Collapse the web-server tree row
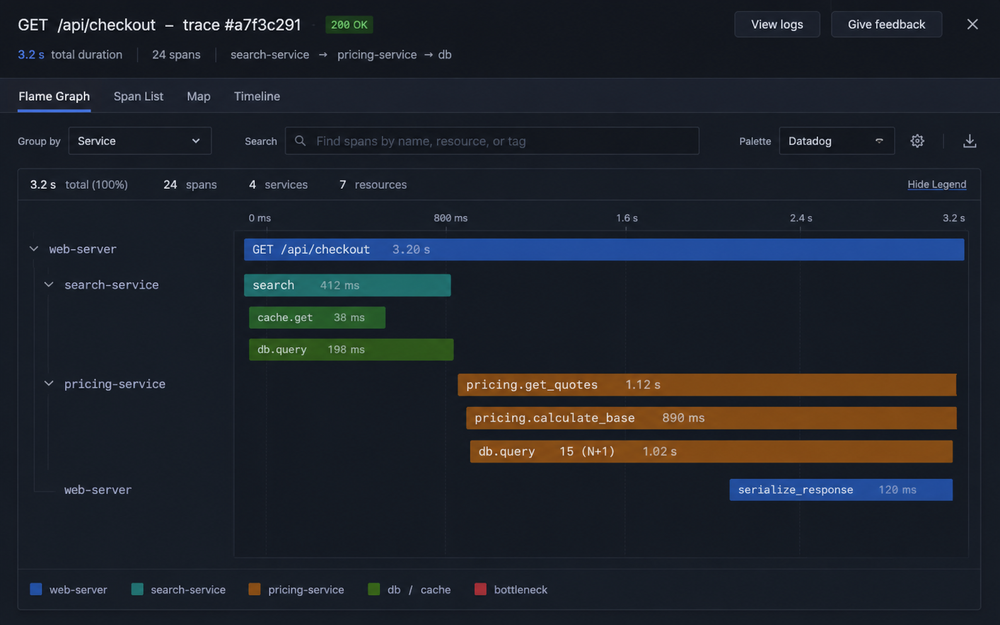 point(34,249)
